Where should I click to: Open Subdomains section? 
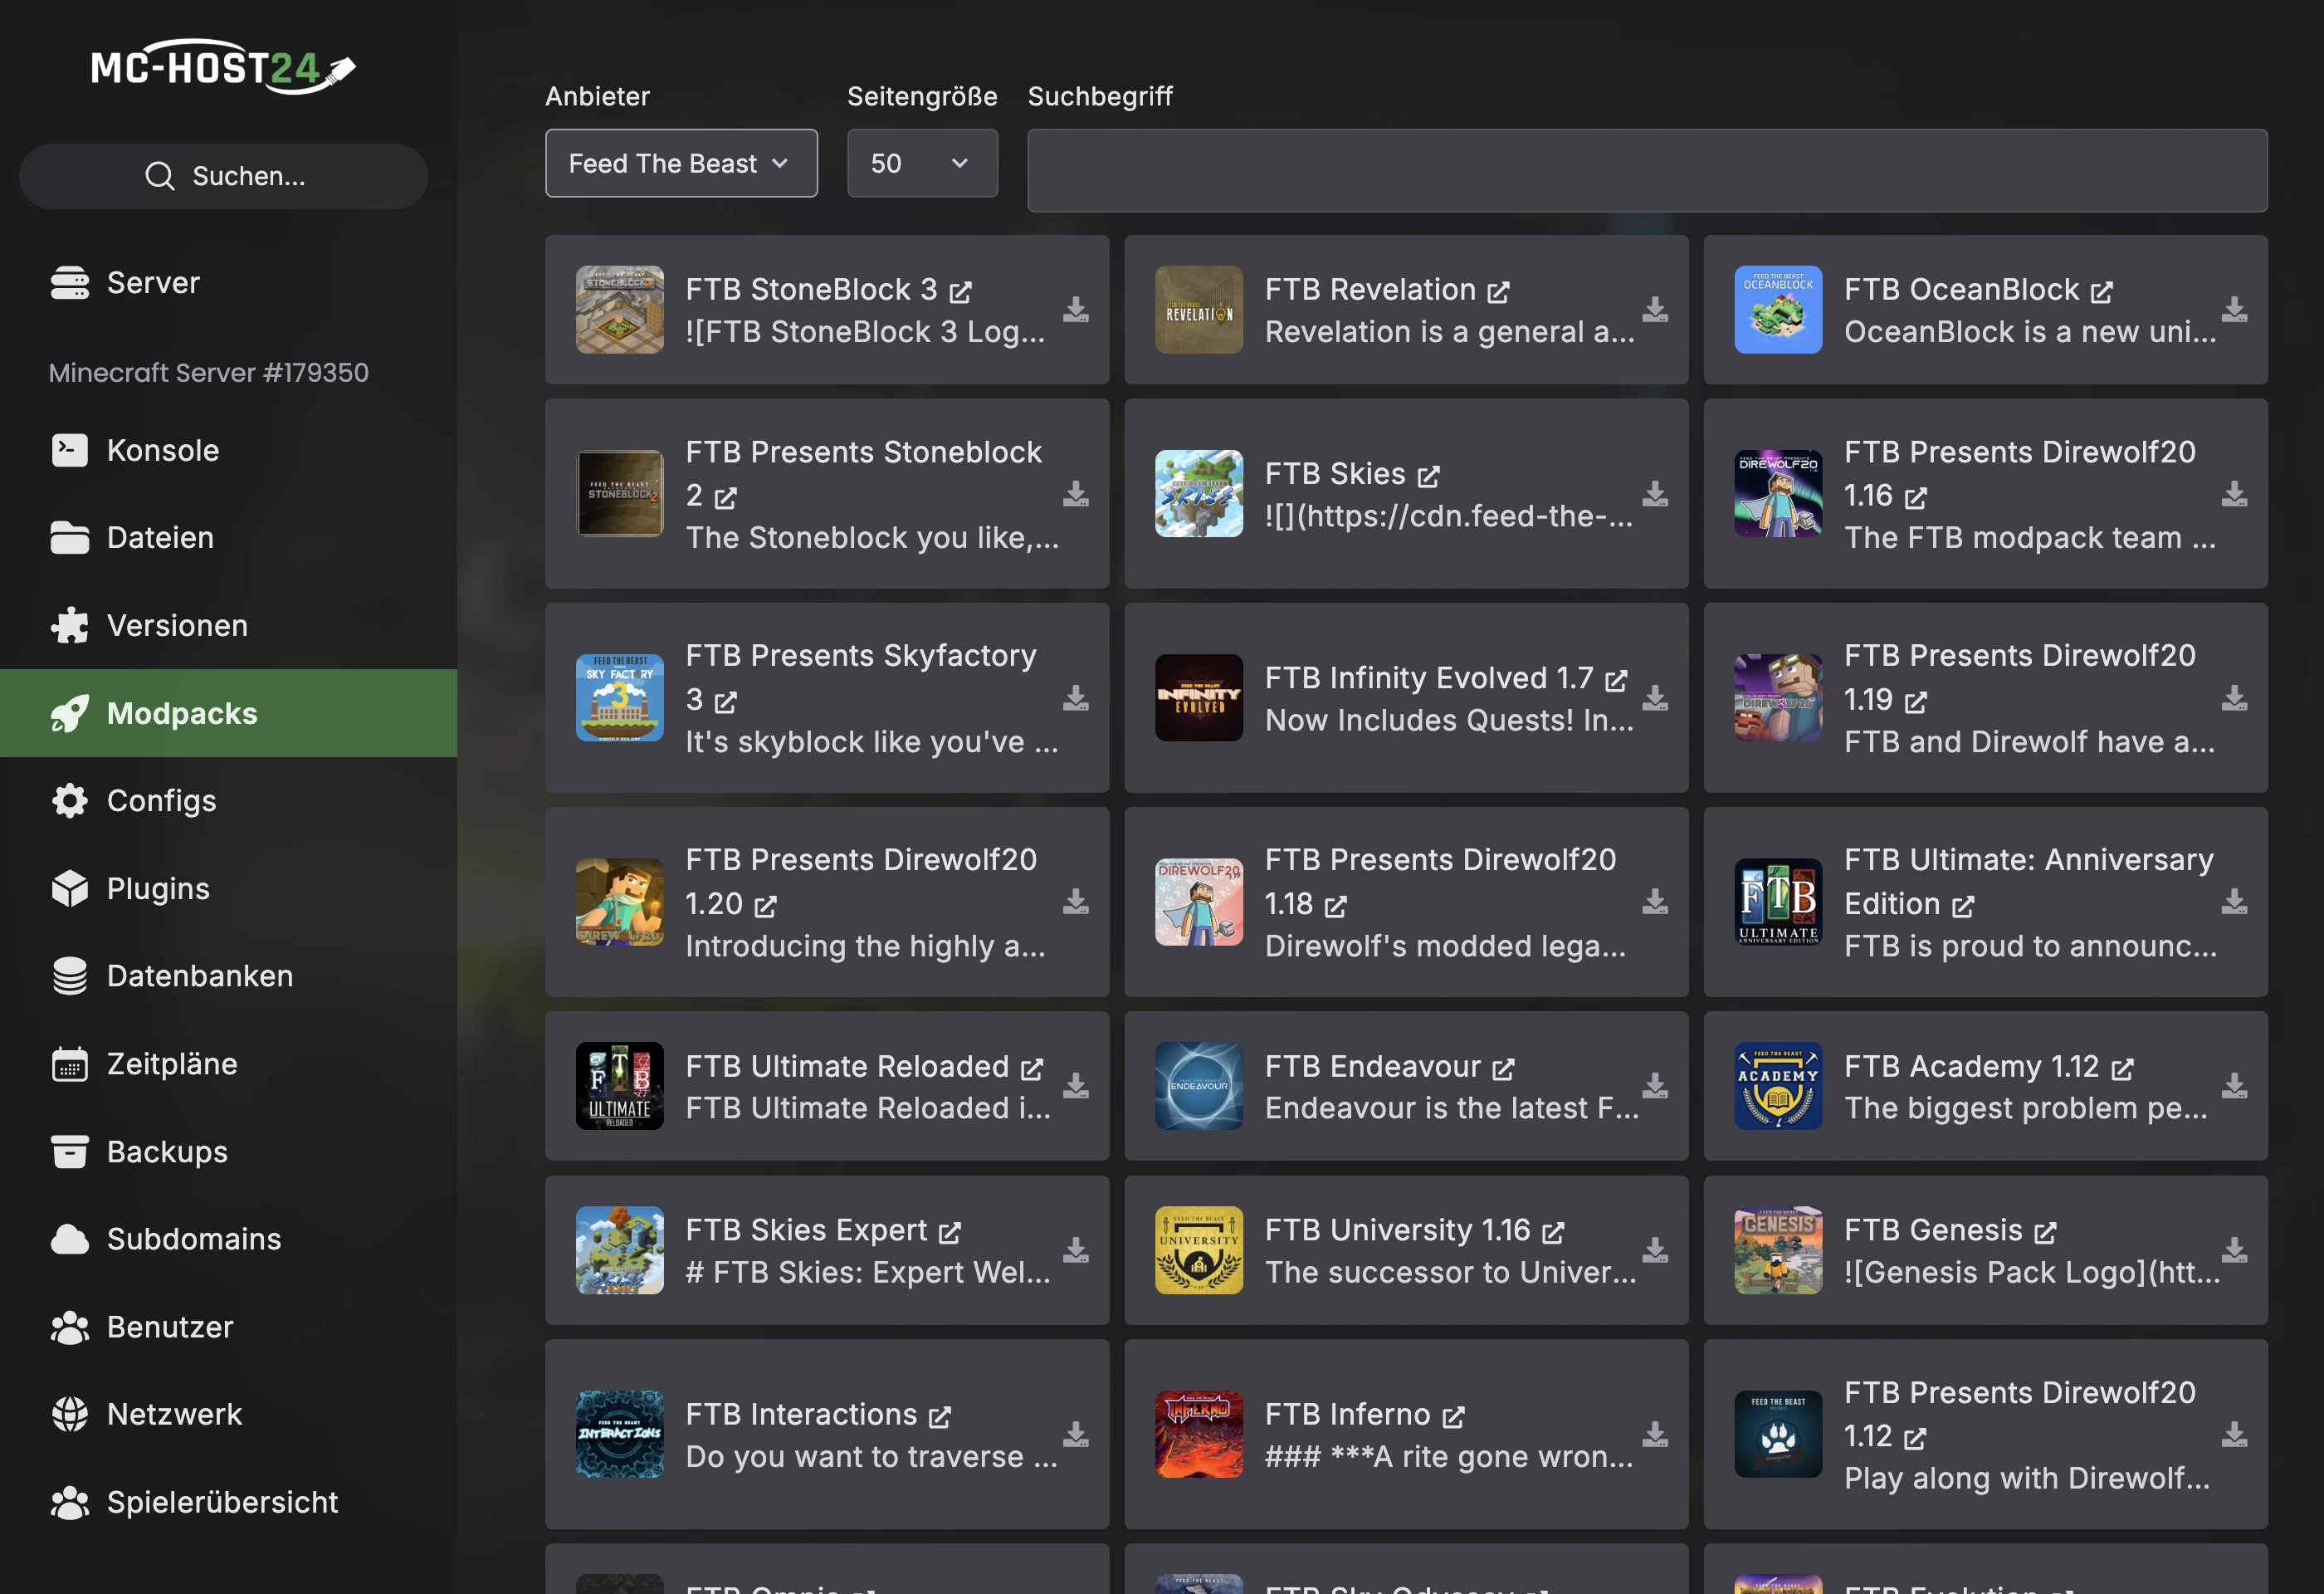coord(228,1238)
